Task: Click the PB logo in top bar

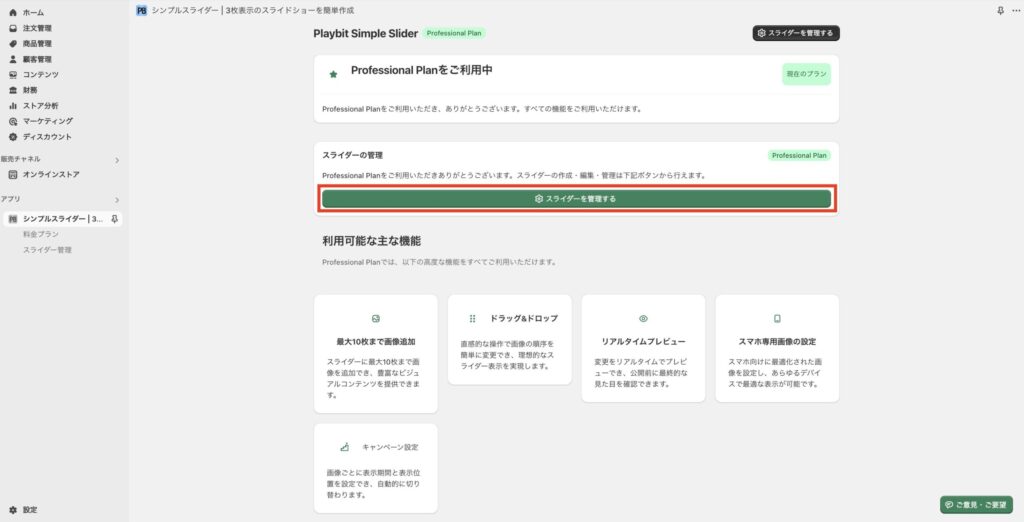Action: coord(141,10)
